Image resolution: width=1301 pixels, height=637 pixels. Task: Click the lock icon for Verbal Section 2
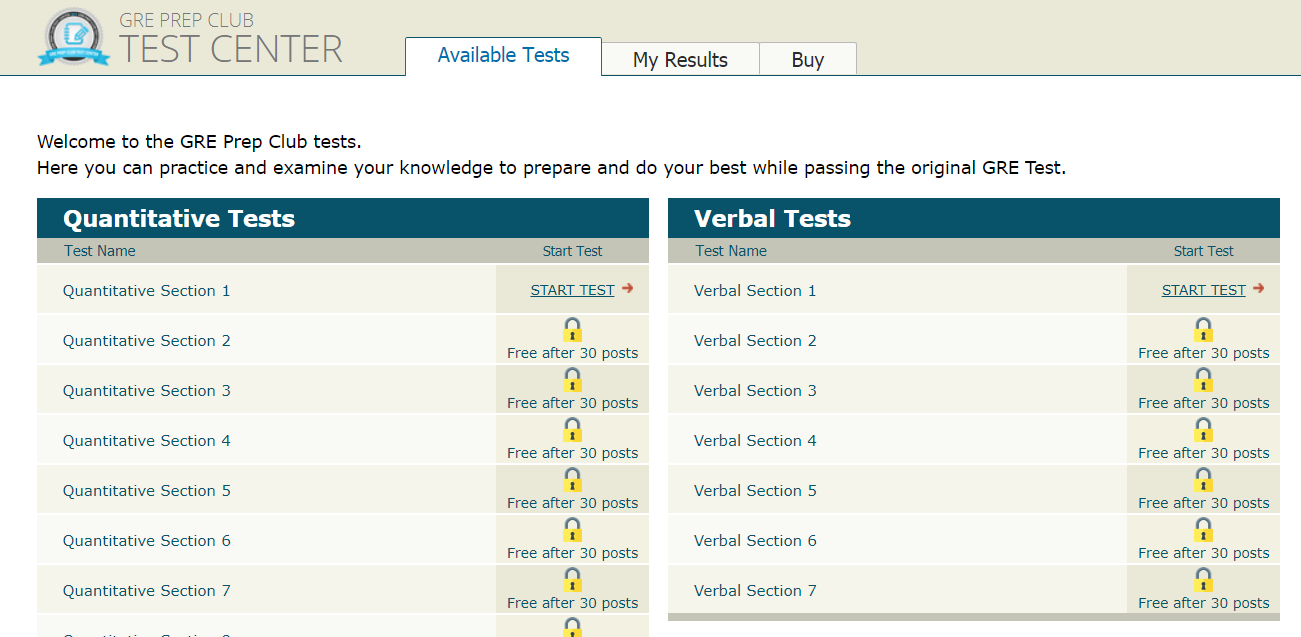[1203, 330]
